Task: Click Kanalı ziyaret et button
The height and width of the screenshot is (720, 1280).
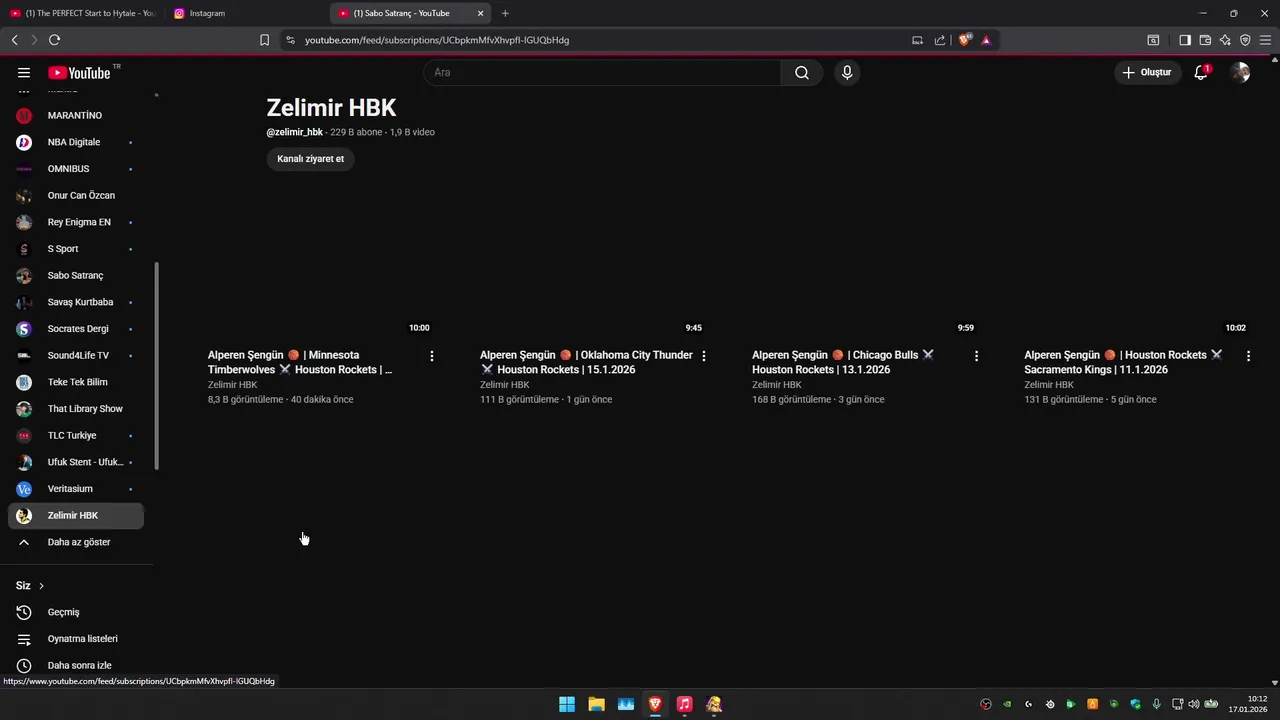Action: [x=310, y=159]
